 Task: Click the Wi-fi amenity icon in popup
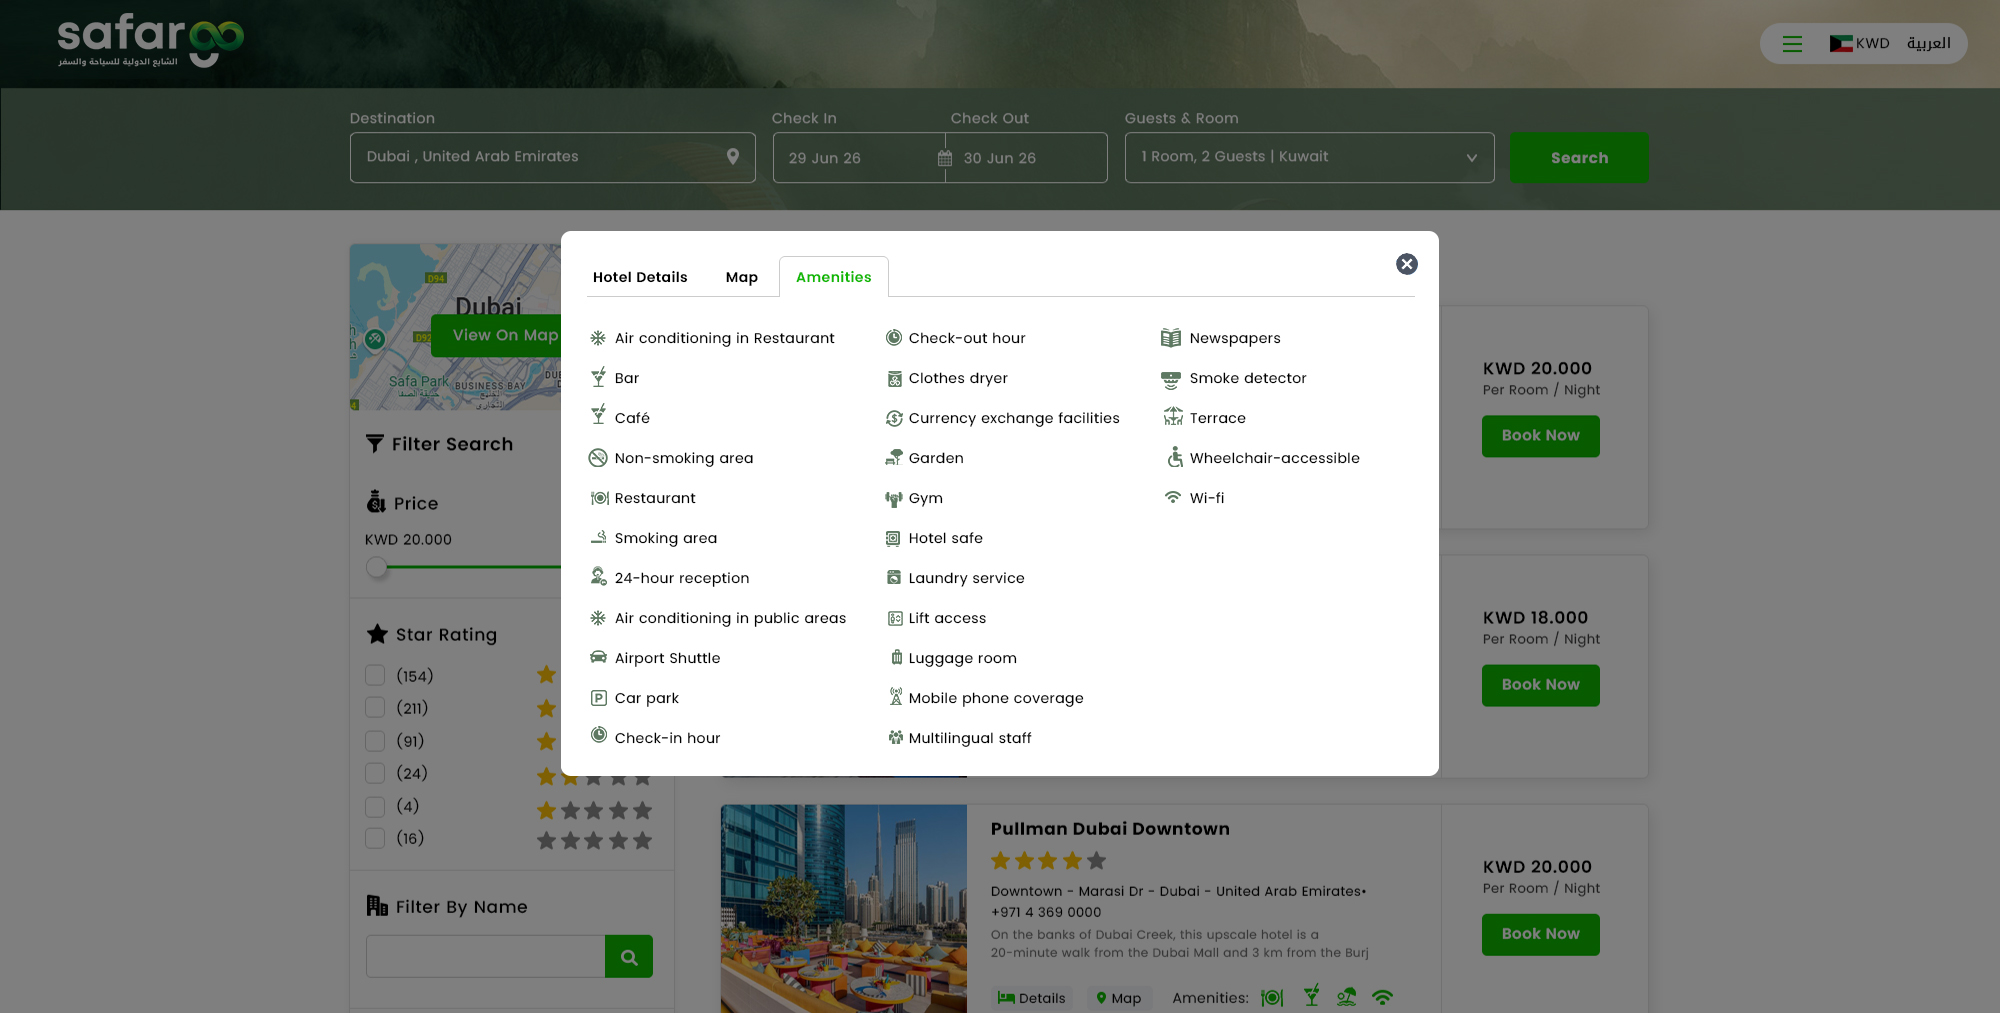click(1172, 498)
